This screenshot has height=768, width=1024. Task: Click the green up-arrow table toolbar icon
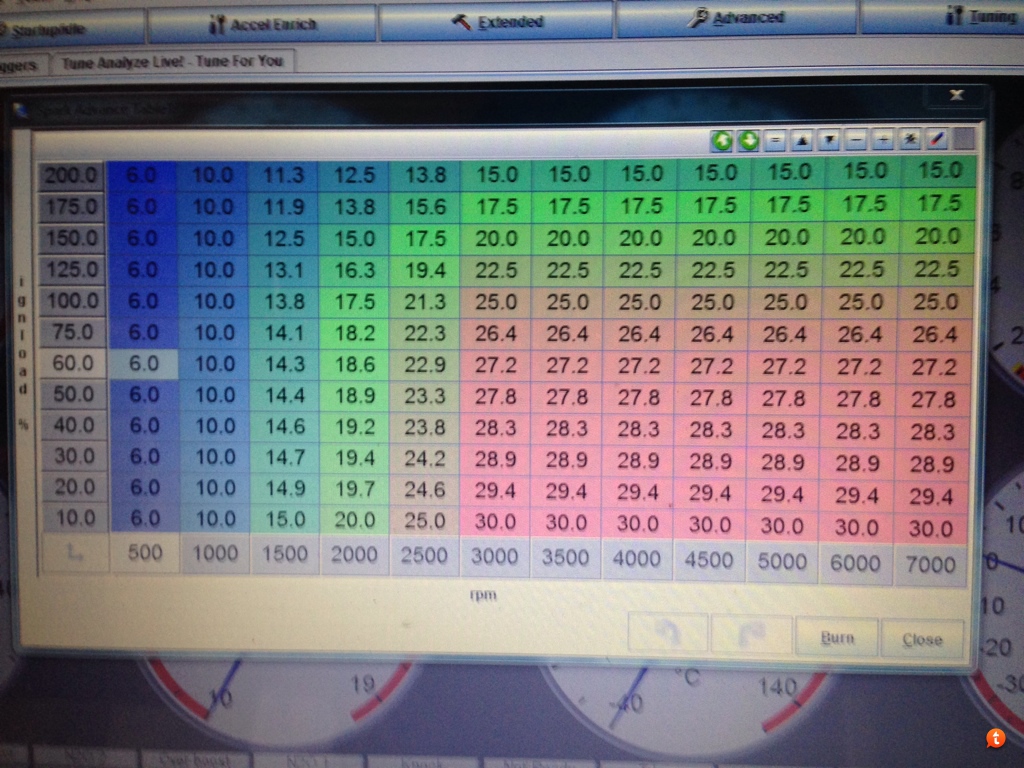pos(722,140)
